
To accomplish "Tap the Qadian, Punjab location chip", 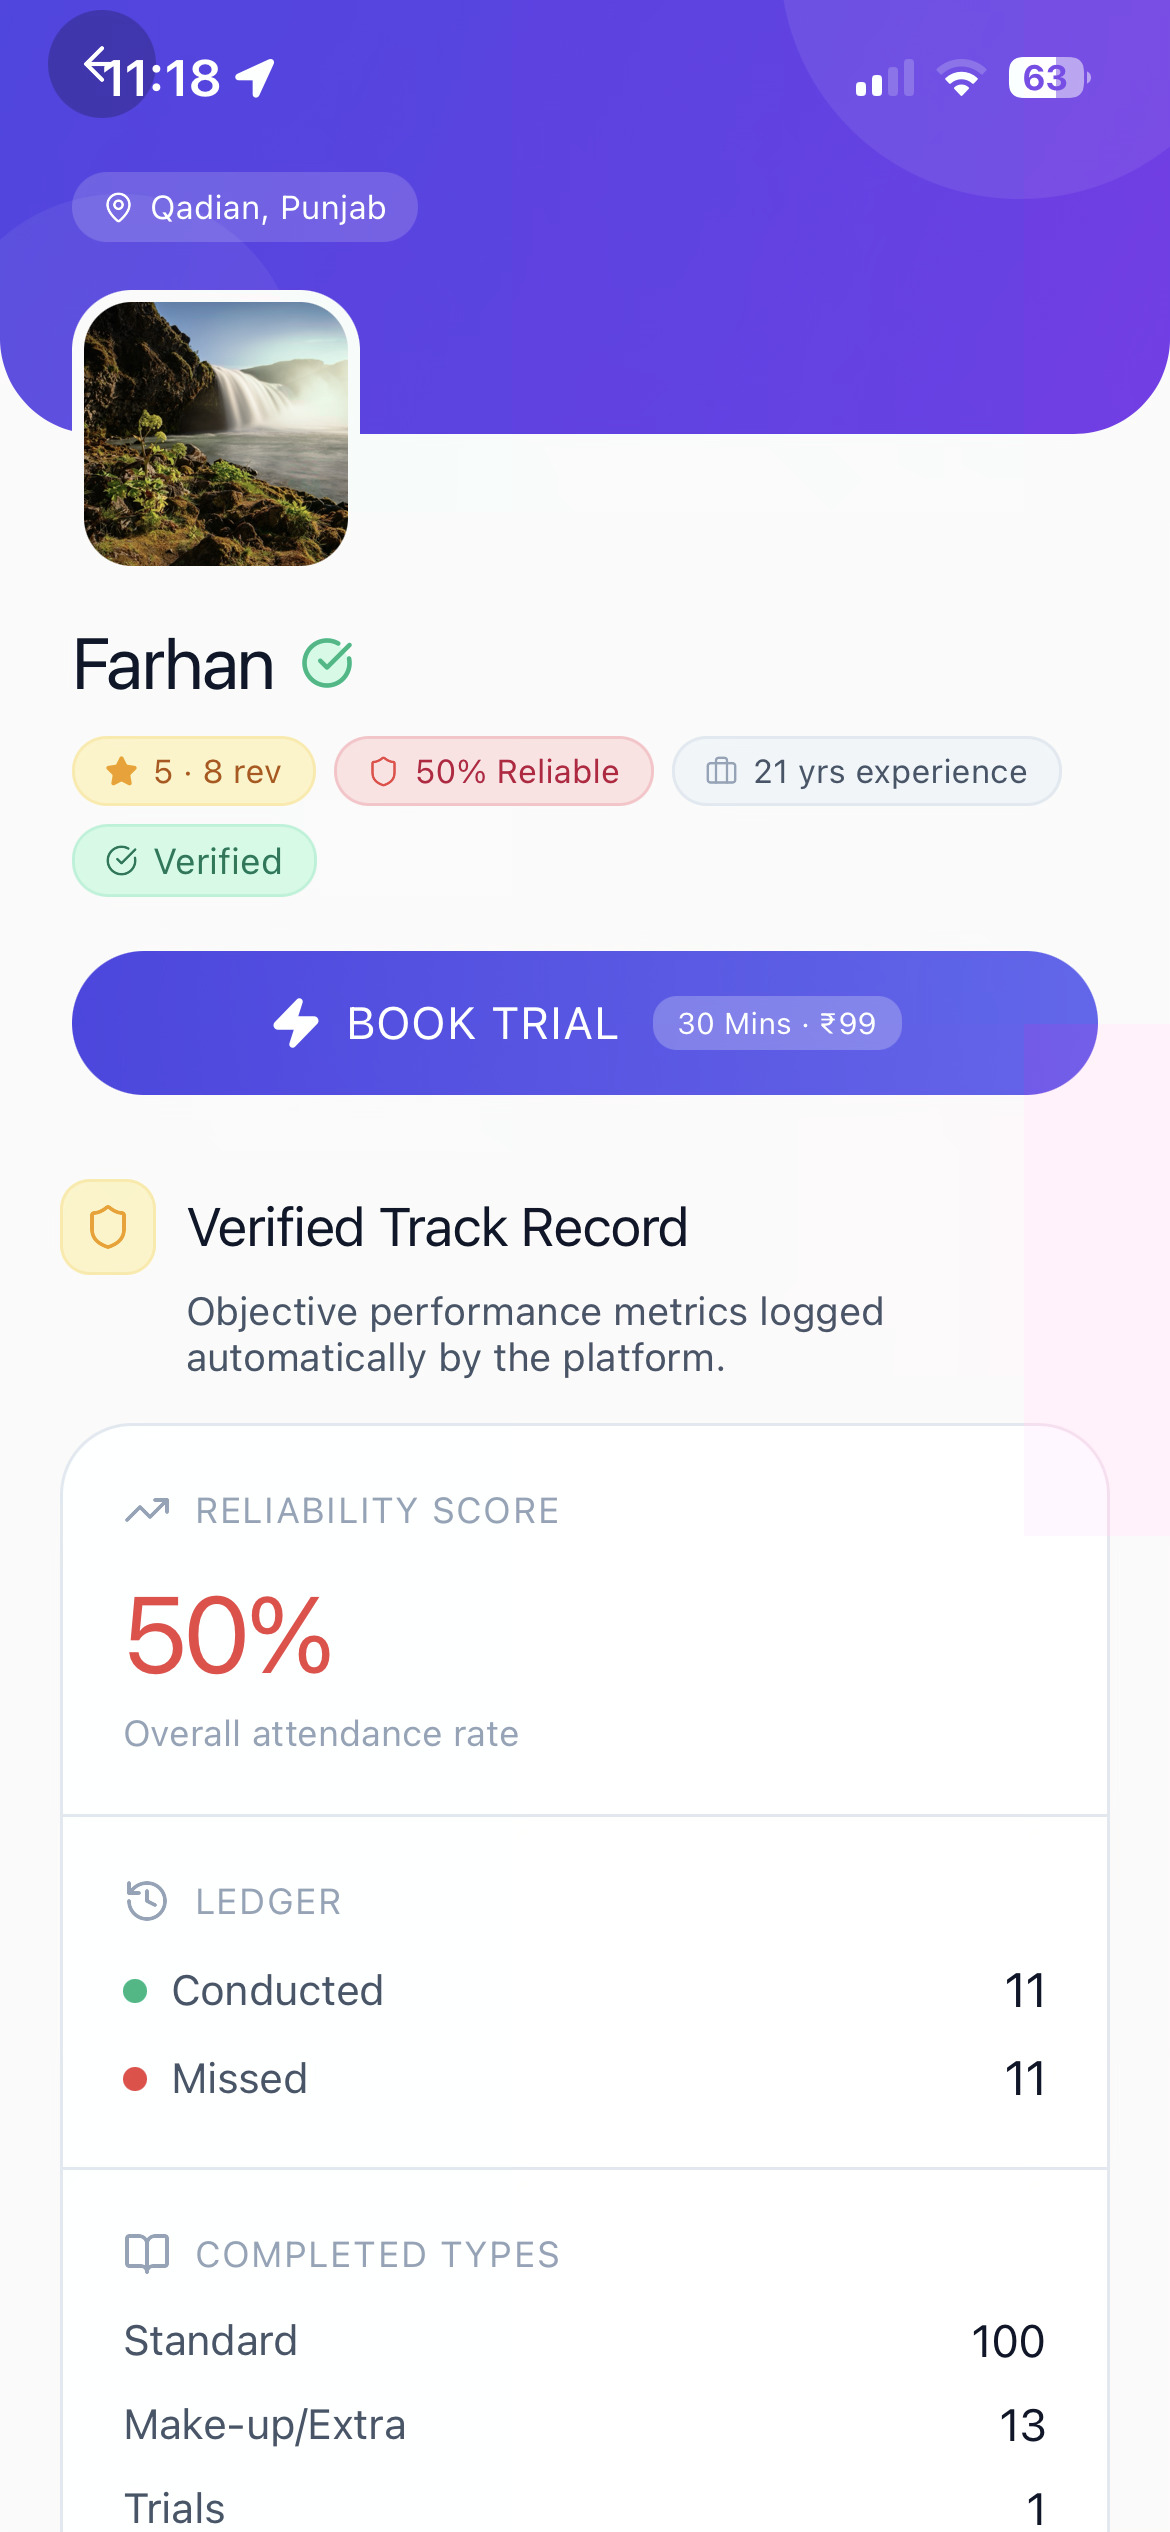I will tap(245, 207).
